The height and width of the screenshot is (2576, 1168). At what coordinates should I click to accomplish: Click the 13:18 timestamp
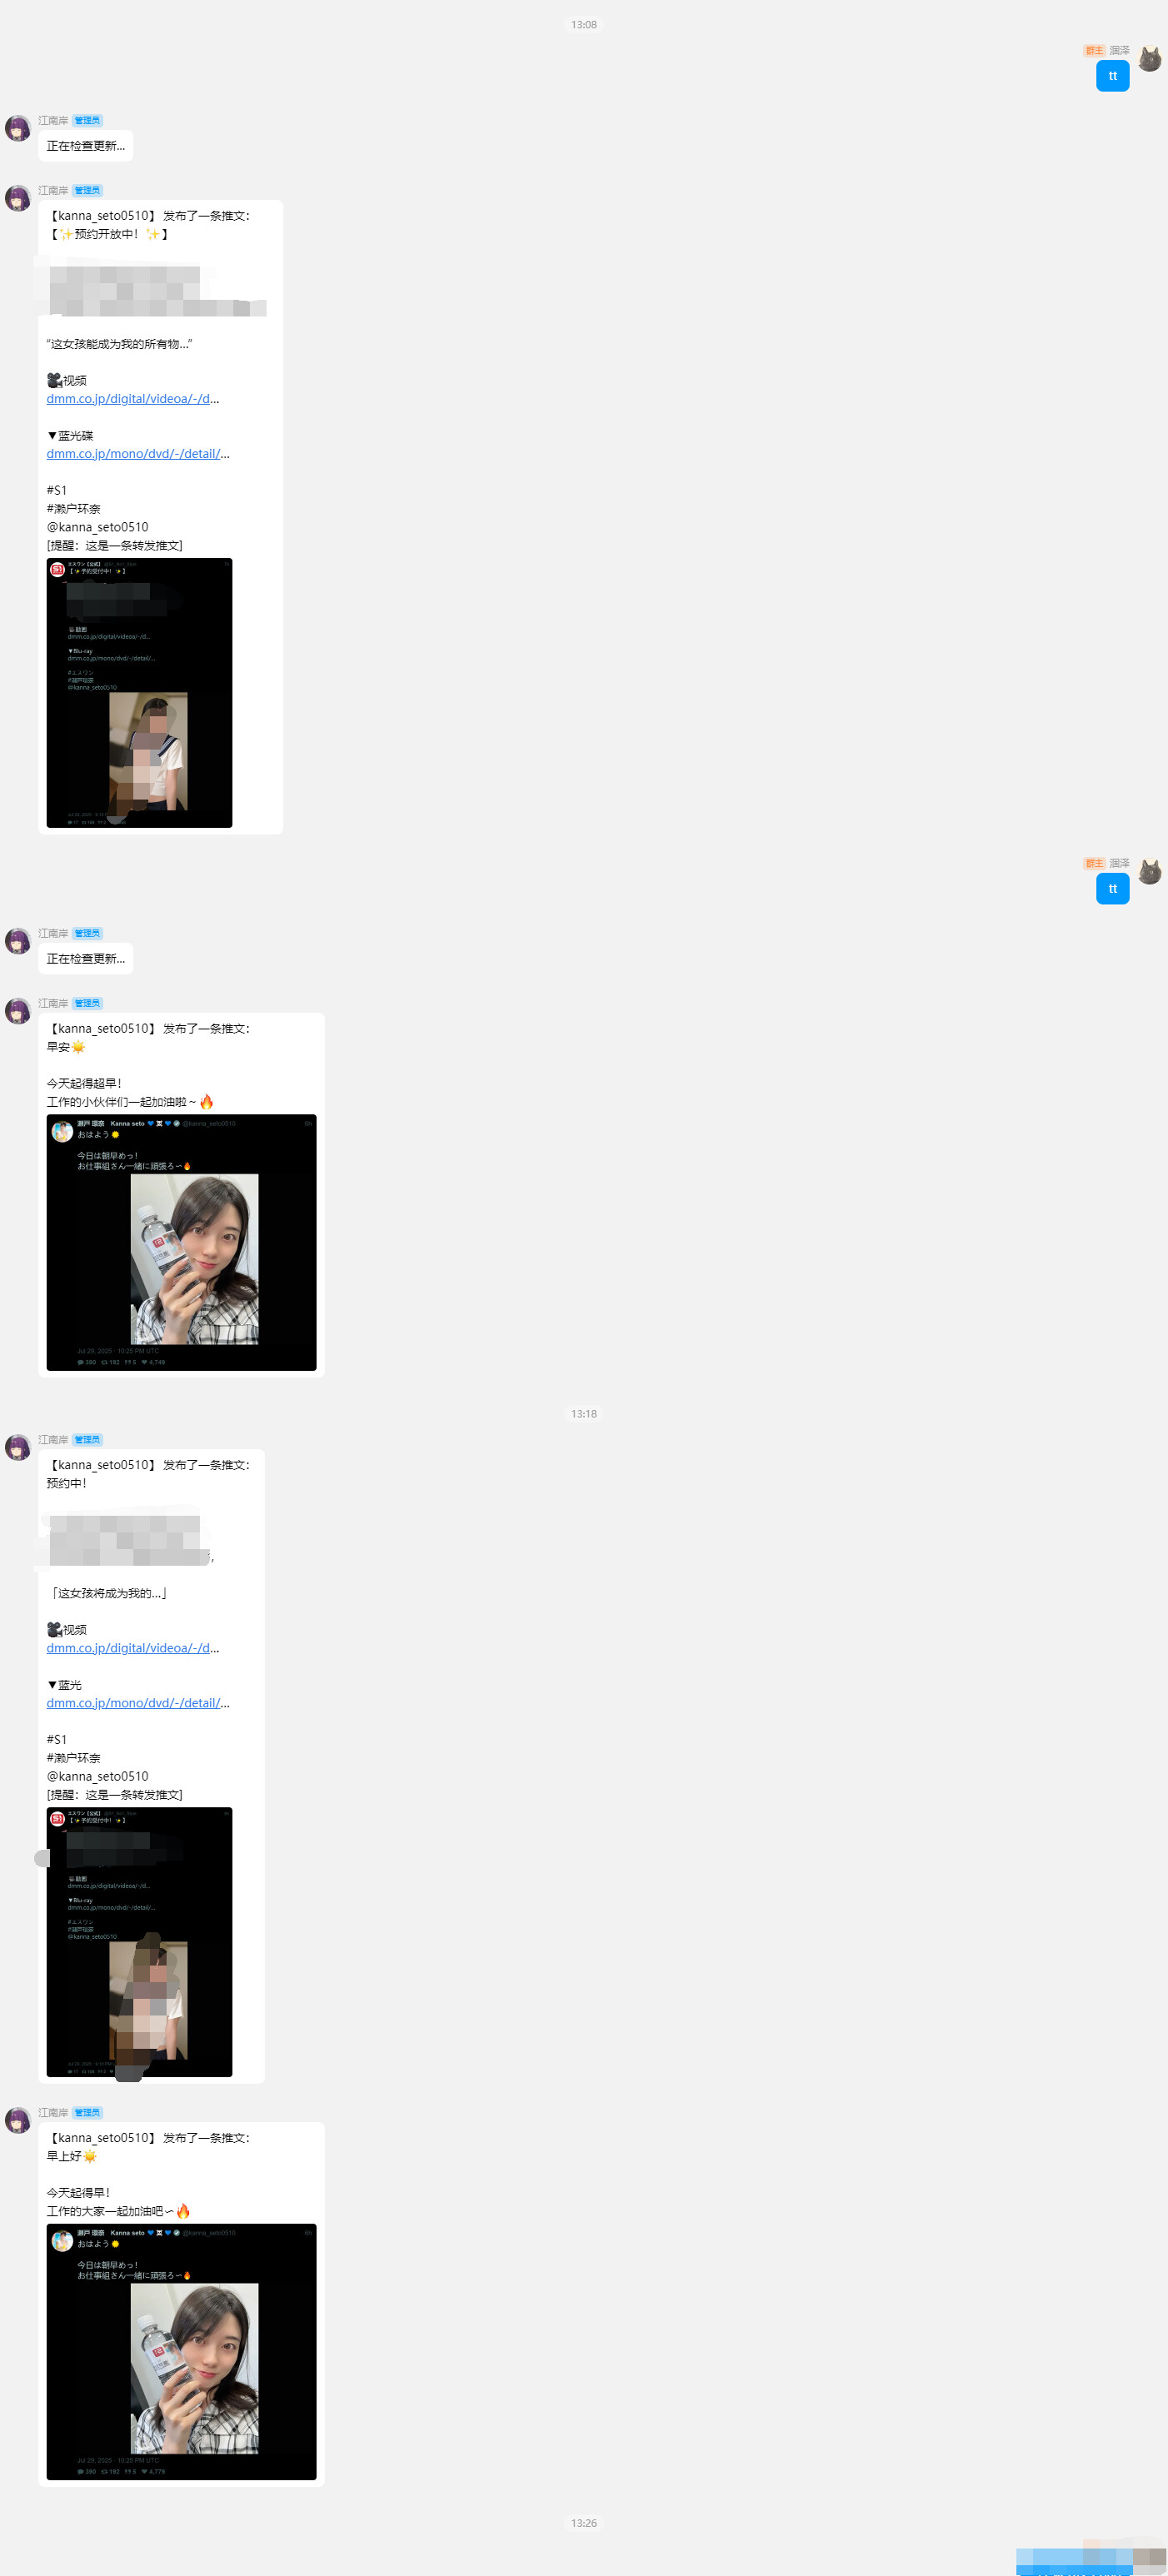coord(584,1413)
